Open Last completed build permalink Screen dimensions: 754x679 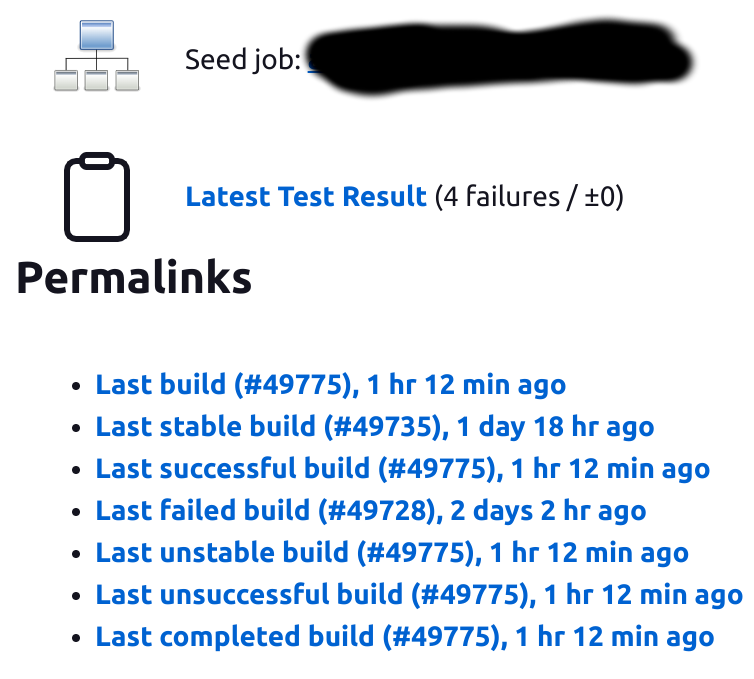[x=405, y=637]
